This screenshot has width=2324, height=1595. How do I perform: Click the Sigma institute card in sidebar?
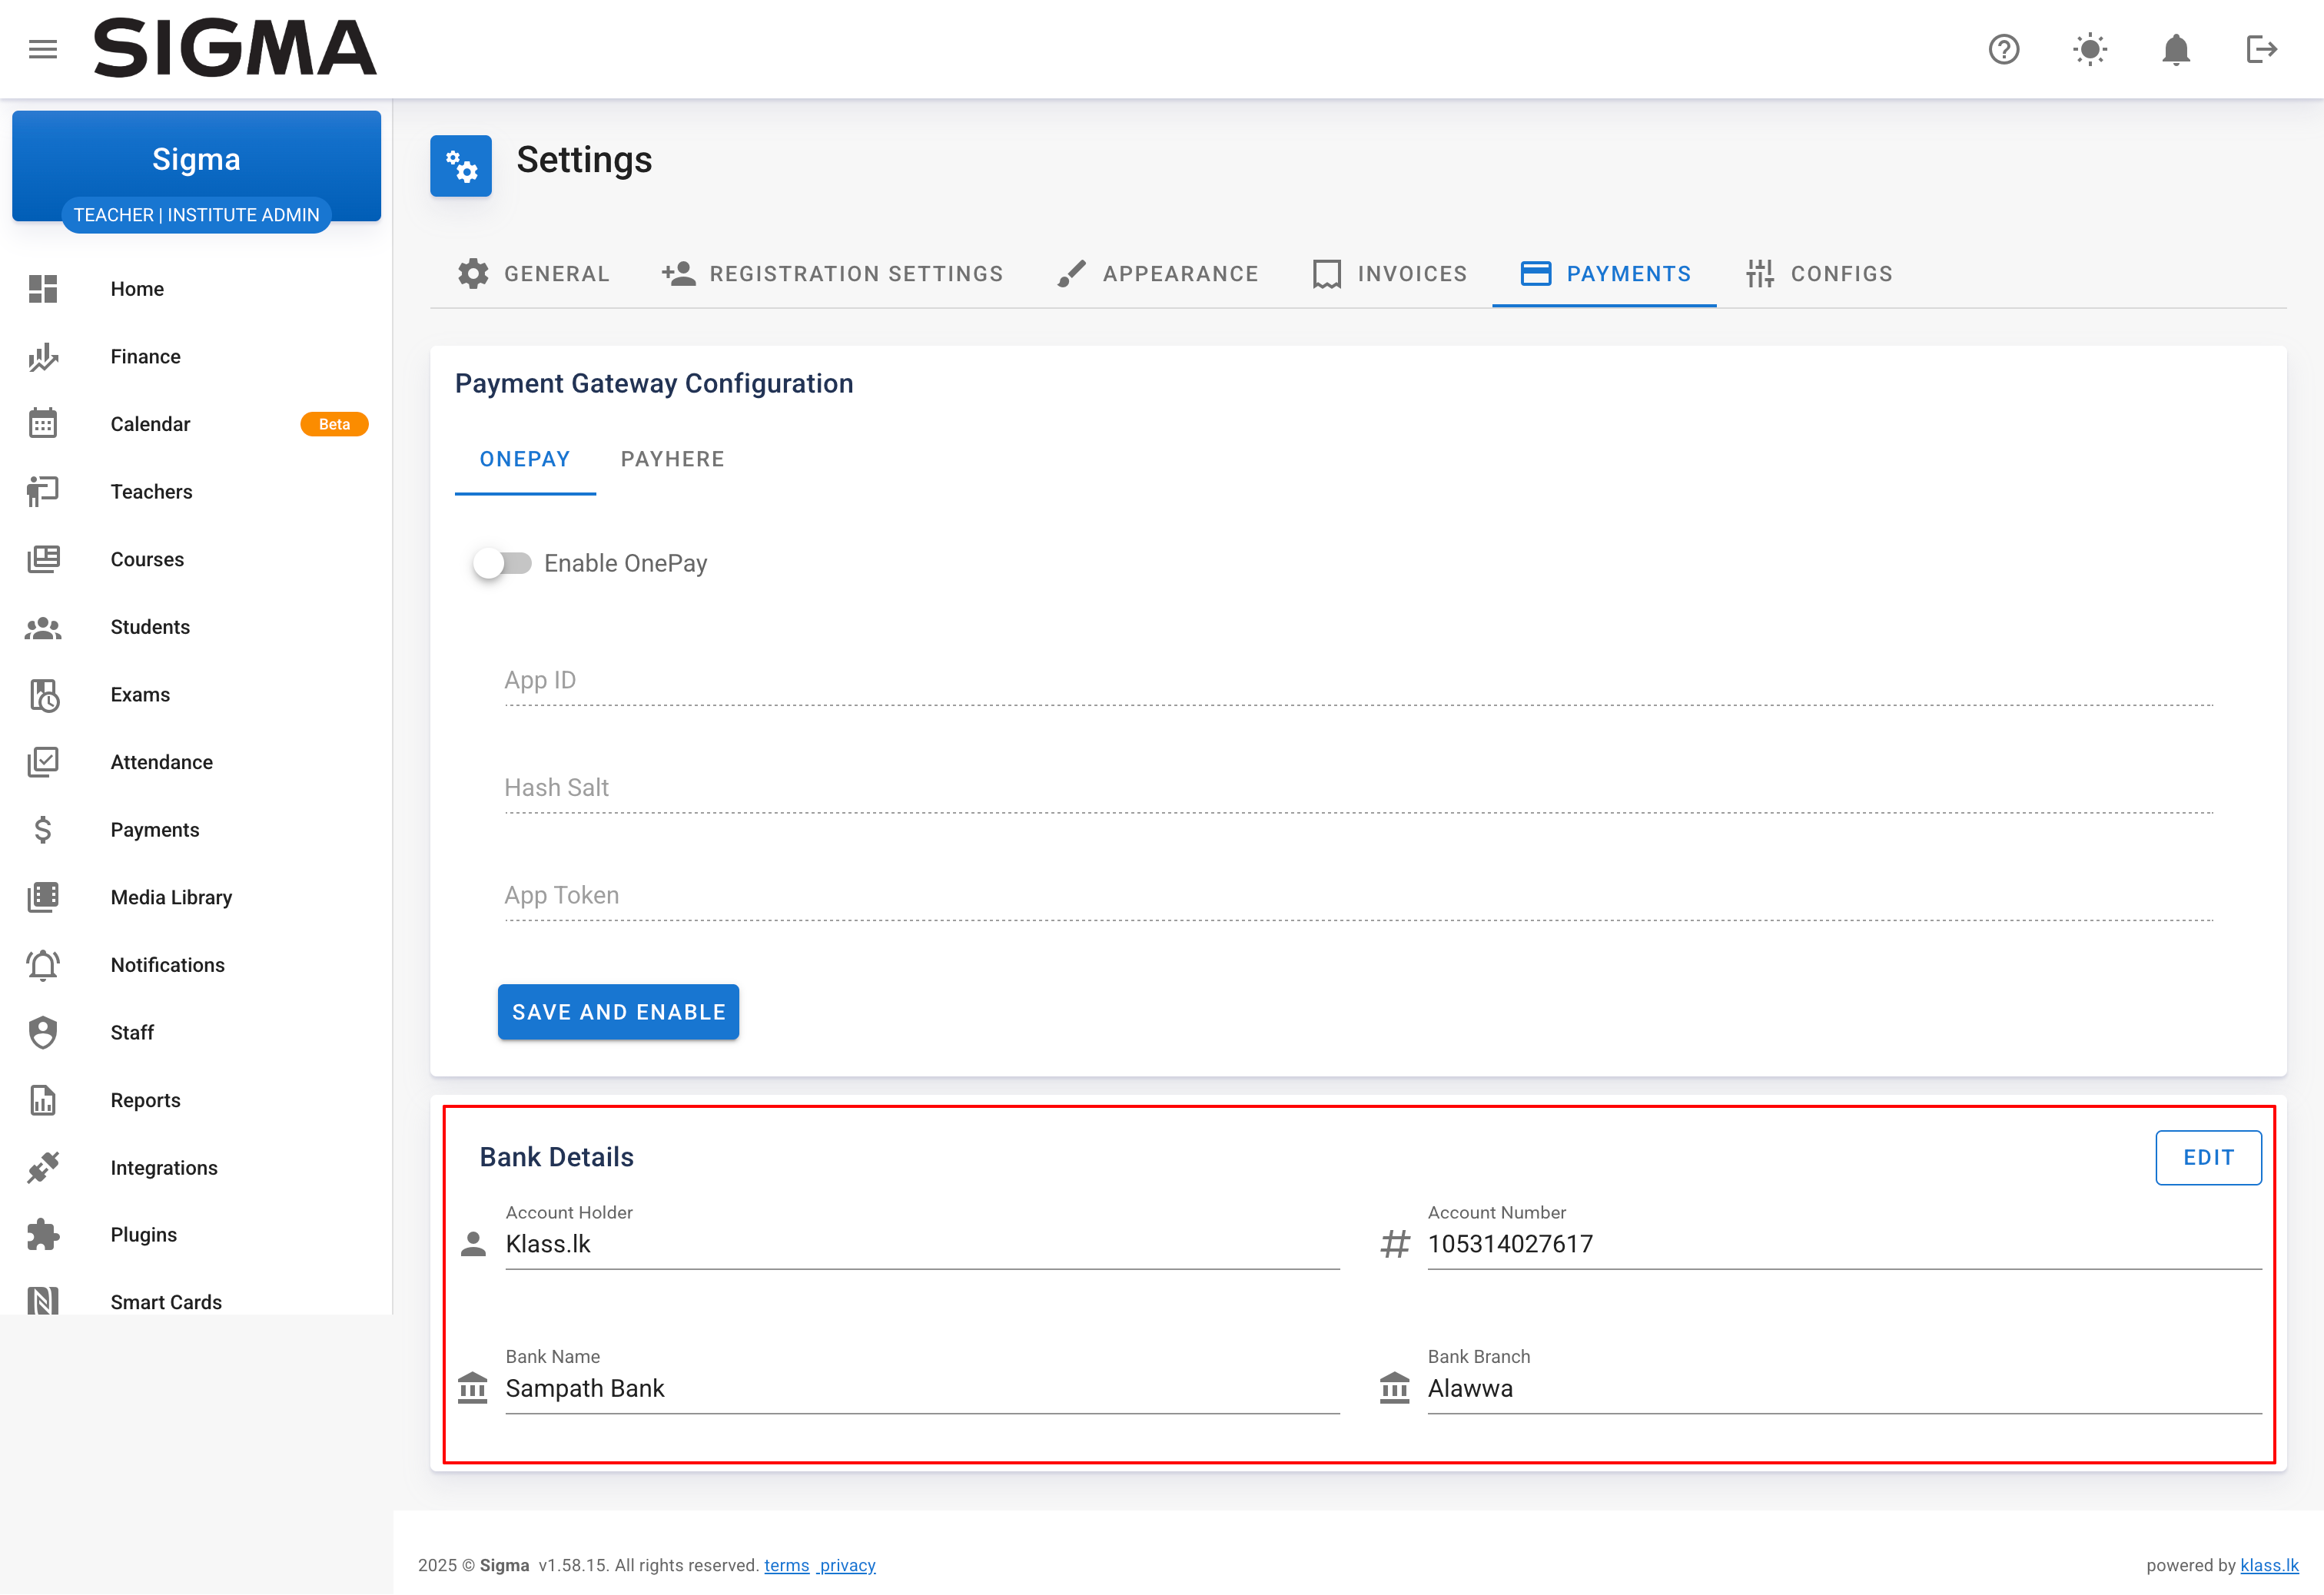(x=196, y=166)
